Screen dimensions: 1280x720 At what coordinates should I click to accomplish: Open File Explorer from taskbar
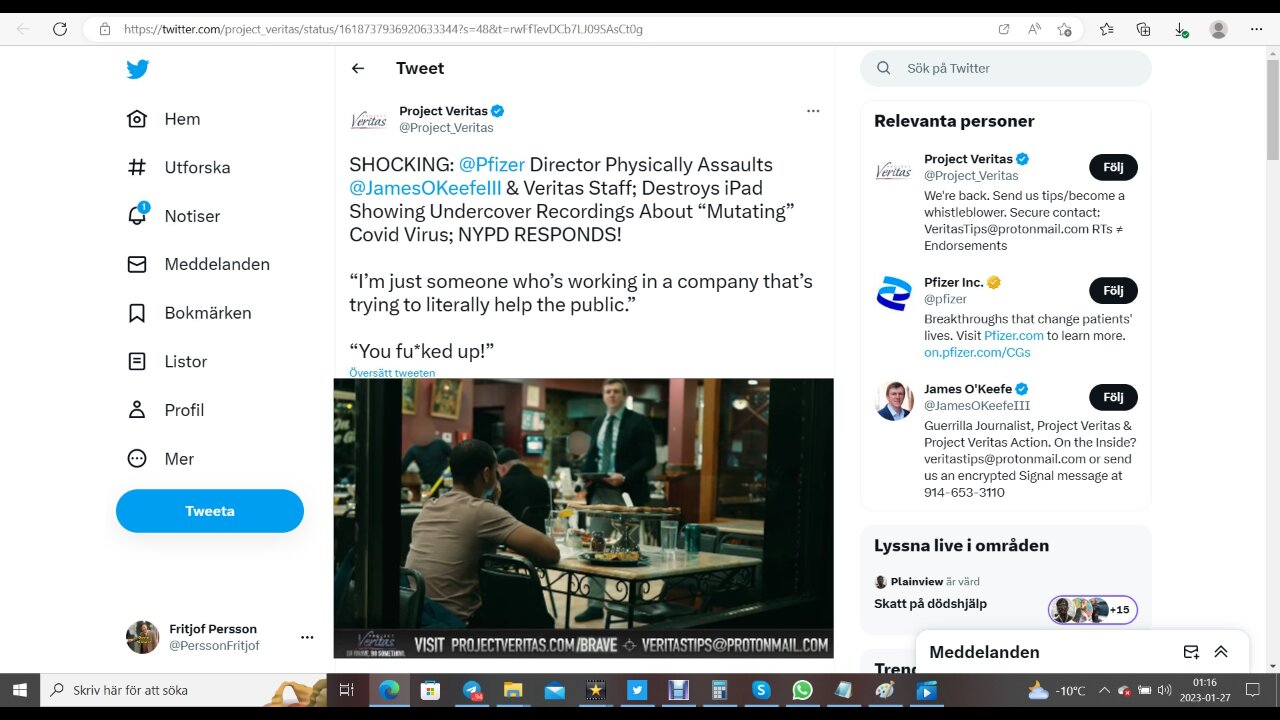[x=513, y=690]
